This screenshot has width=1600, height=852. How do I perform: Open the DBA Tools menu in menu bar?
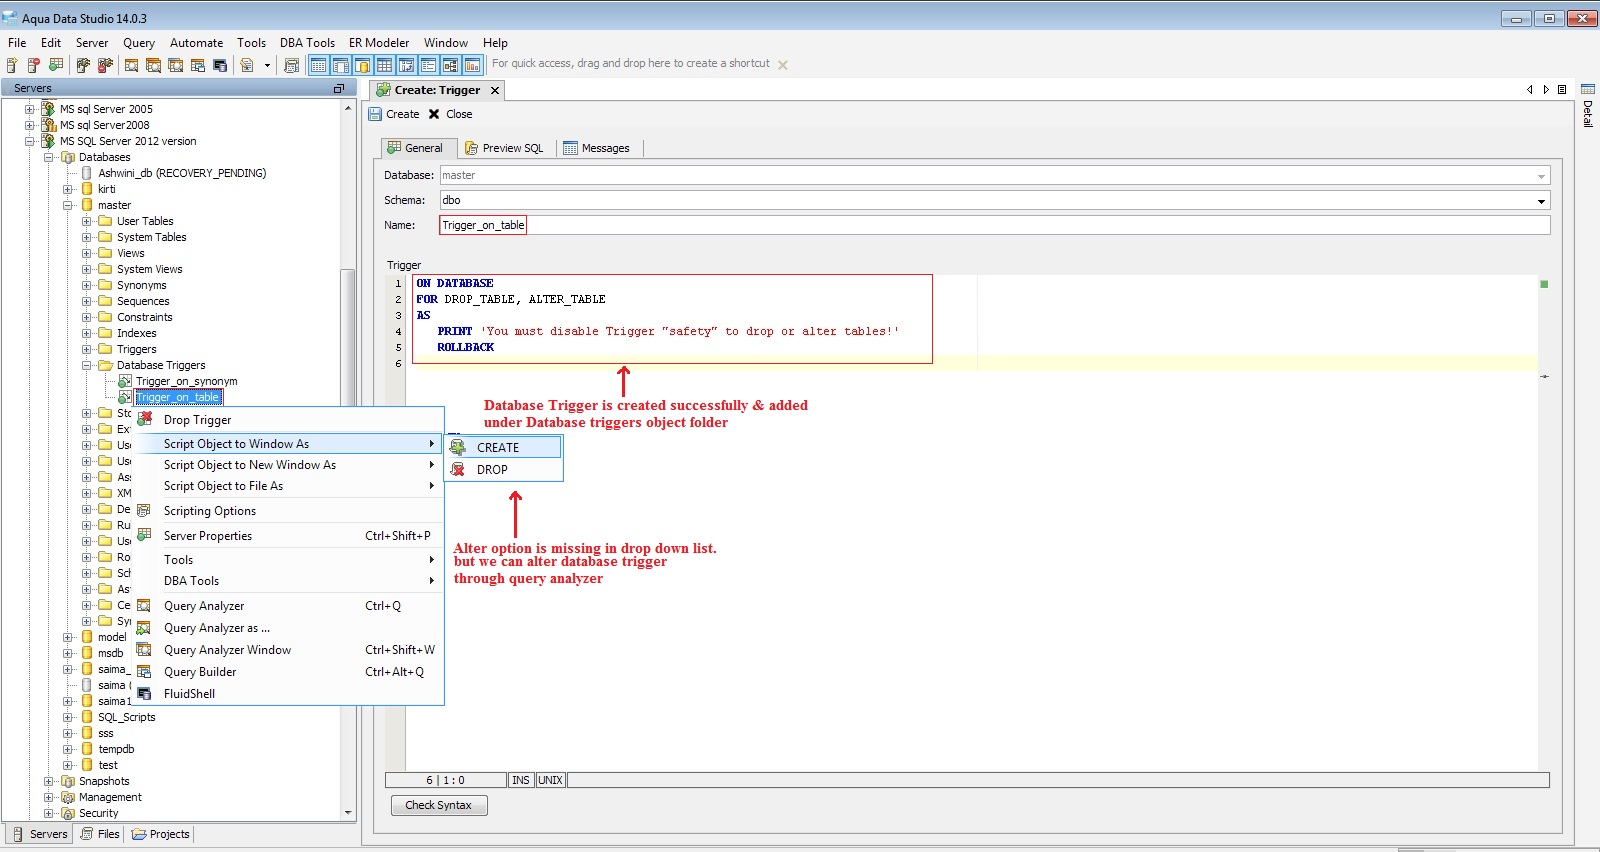tap(307, 43)
